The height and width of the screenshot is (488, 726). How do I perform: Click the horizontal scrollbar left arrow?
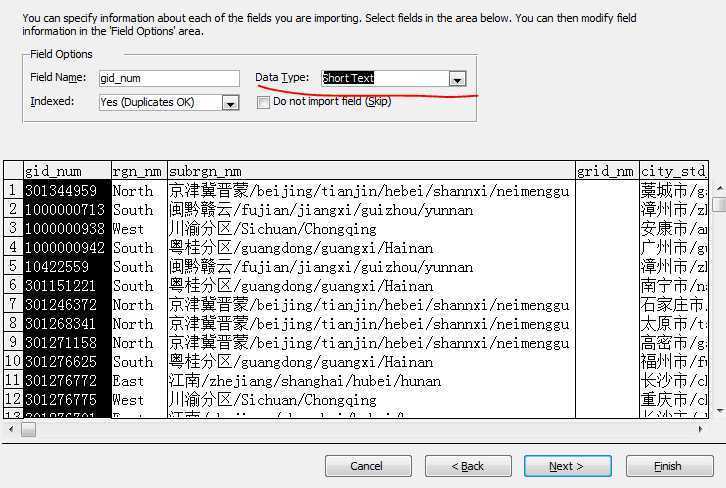tap(11, 430)
